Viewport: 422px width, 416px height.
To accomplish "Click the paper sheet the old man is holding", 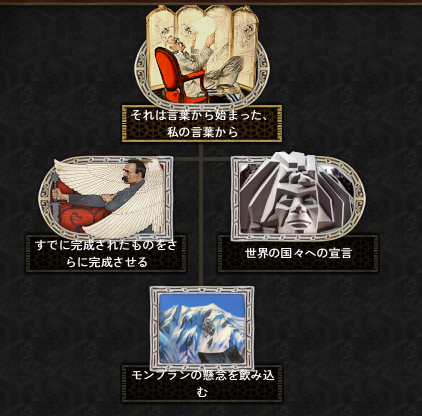I will click(203, 33).
